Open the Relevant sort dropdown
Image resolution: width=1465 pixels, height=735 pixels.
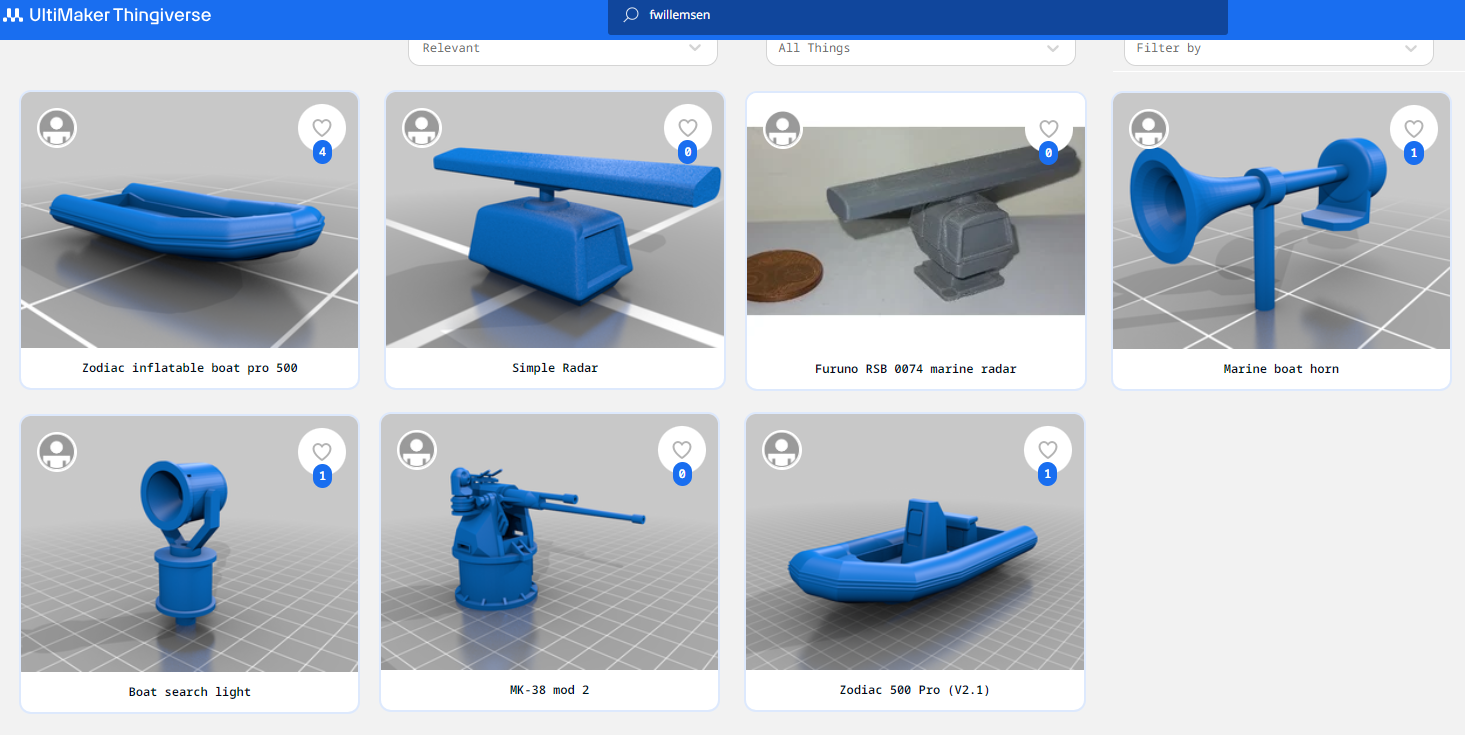563,48
